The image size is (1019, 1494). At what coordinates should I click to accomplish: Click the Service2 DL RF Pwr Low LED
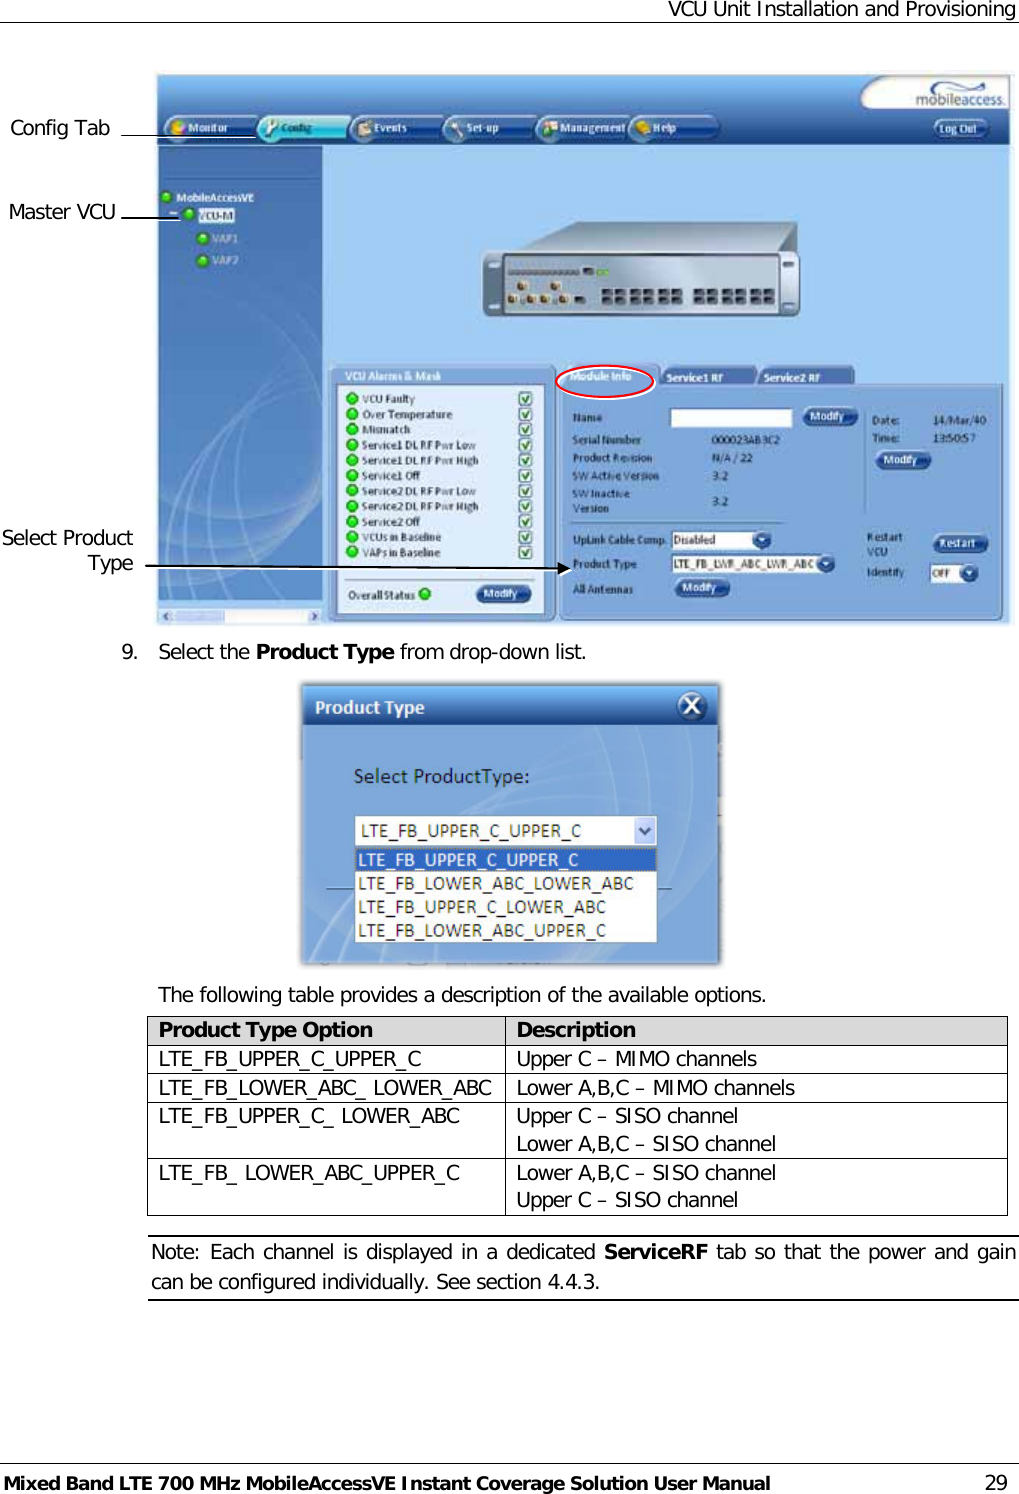pos(352,491)
